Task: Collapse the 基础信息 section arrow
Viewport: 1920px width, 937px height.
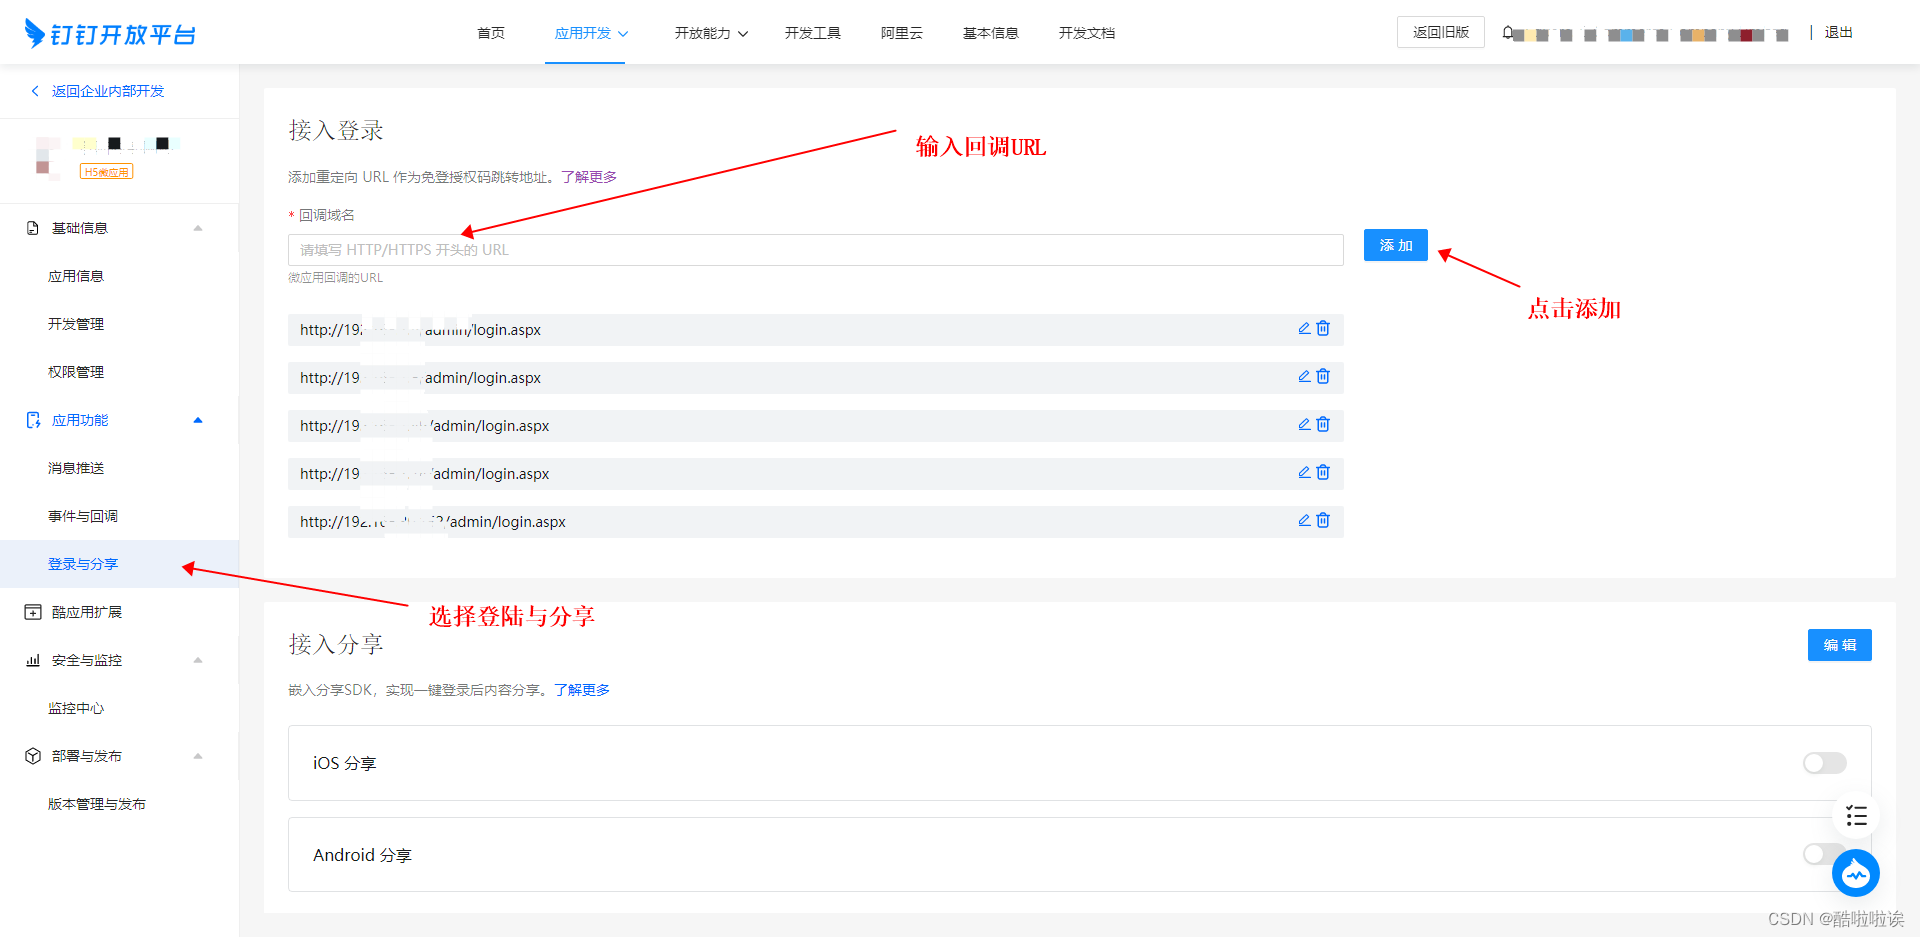Action: 198,228
